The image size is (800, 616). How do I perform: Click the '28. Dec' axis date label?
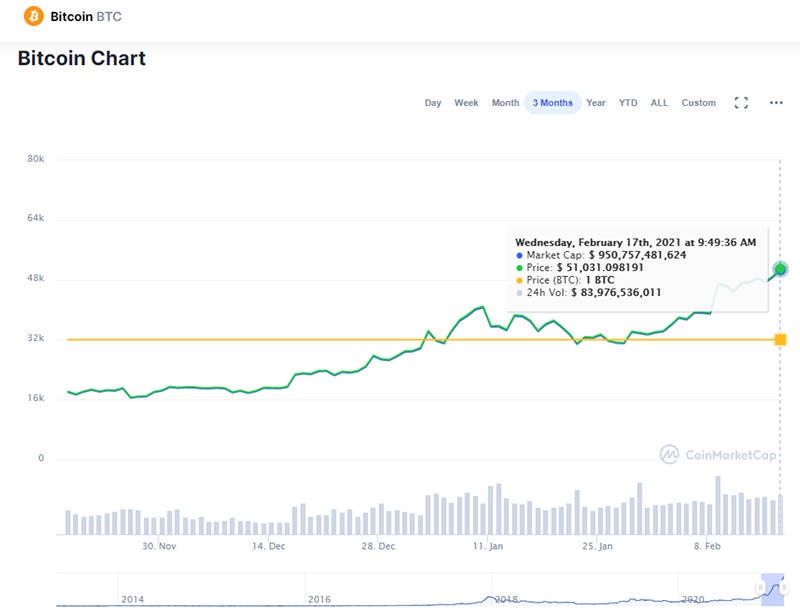pyautogui.click(x=378, y=546)
